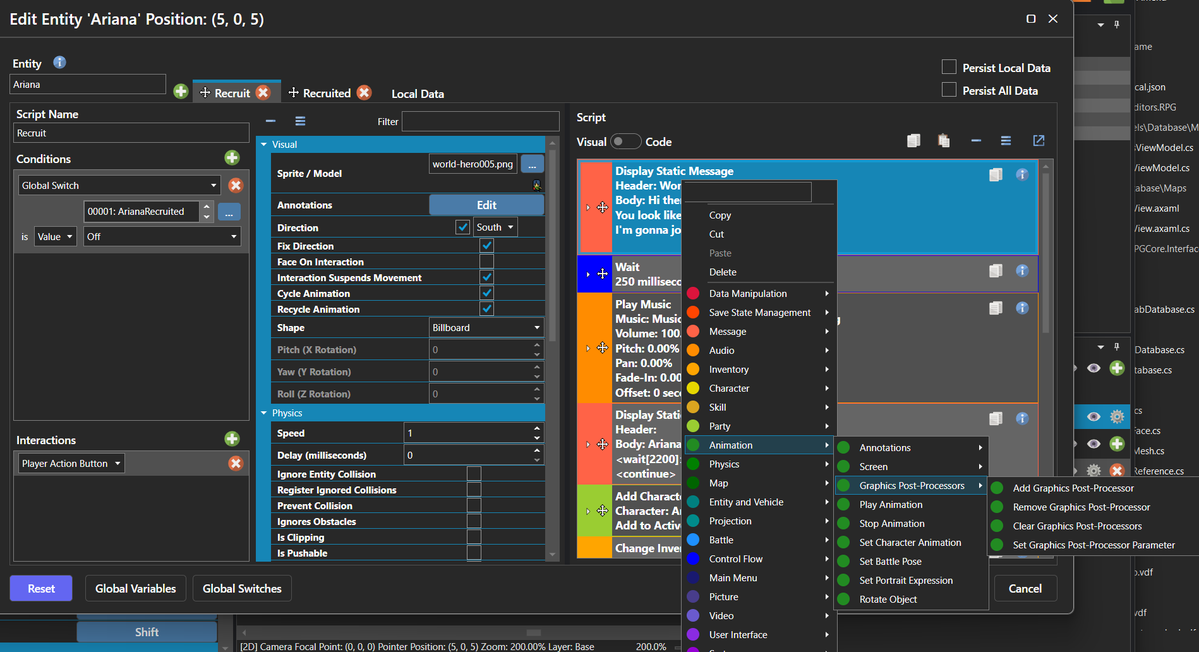Copy the Display Static Message command

click(x=996, y=175)
